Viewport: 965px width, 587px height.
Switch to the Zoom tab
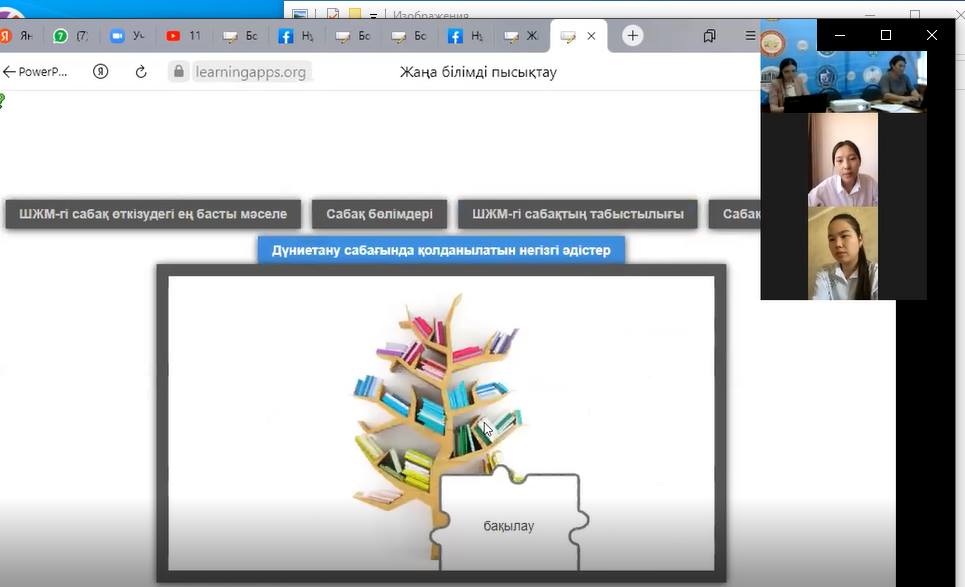tap(127, 36)
